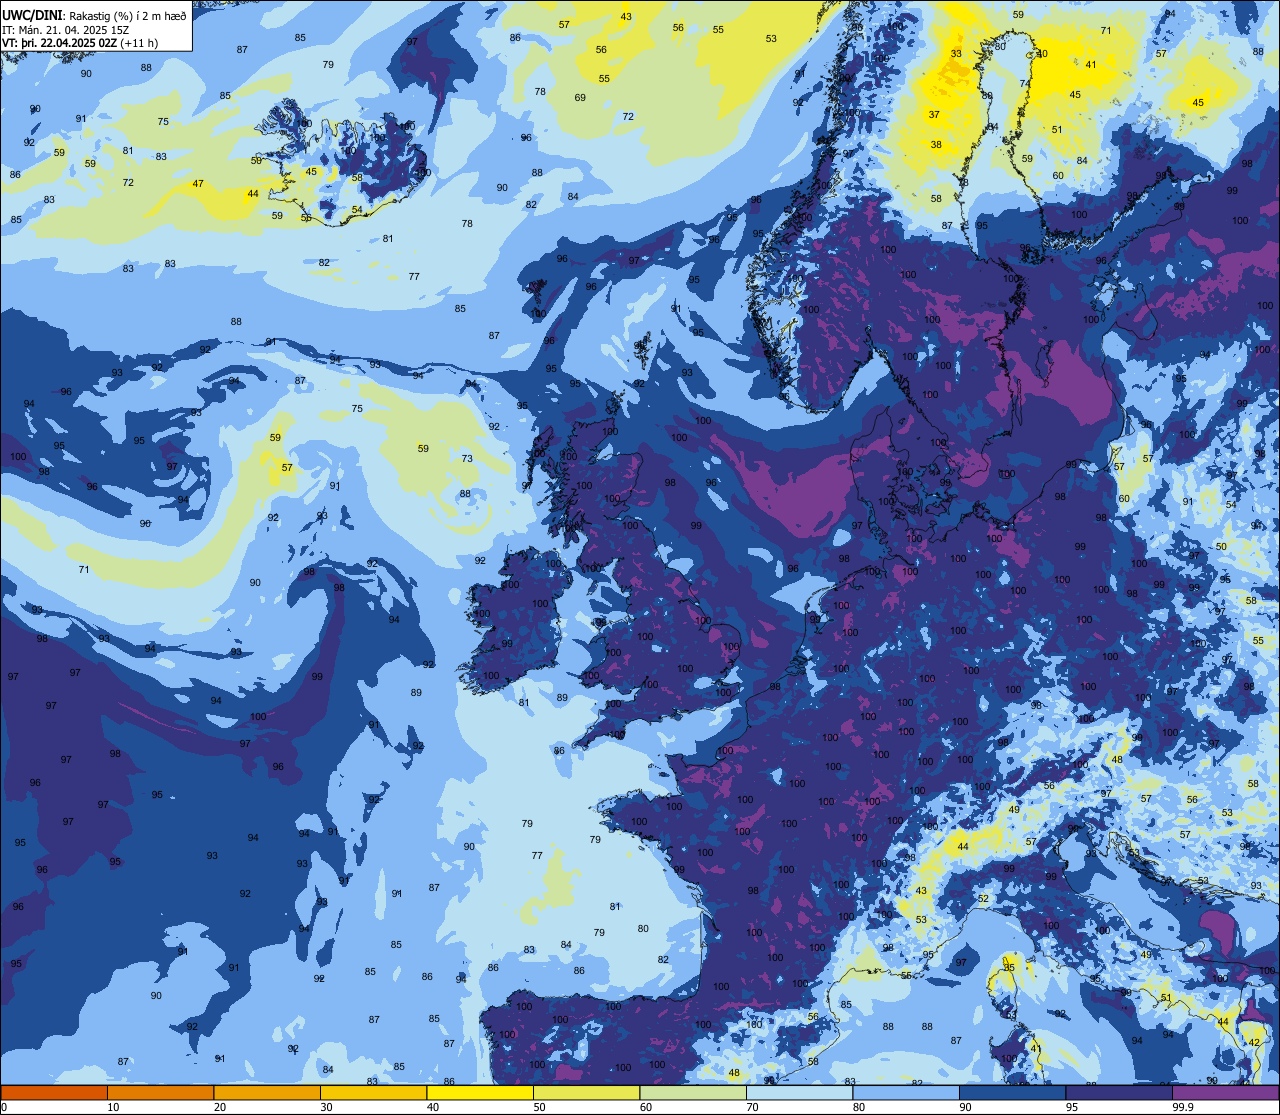Click the 95–99.9 navy legend swatch
Image resolution: width=1280 pixels, height=1115 pixels.
pos(1119,1092)
